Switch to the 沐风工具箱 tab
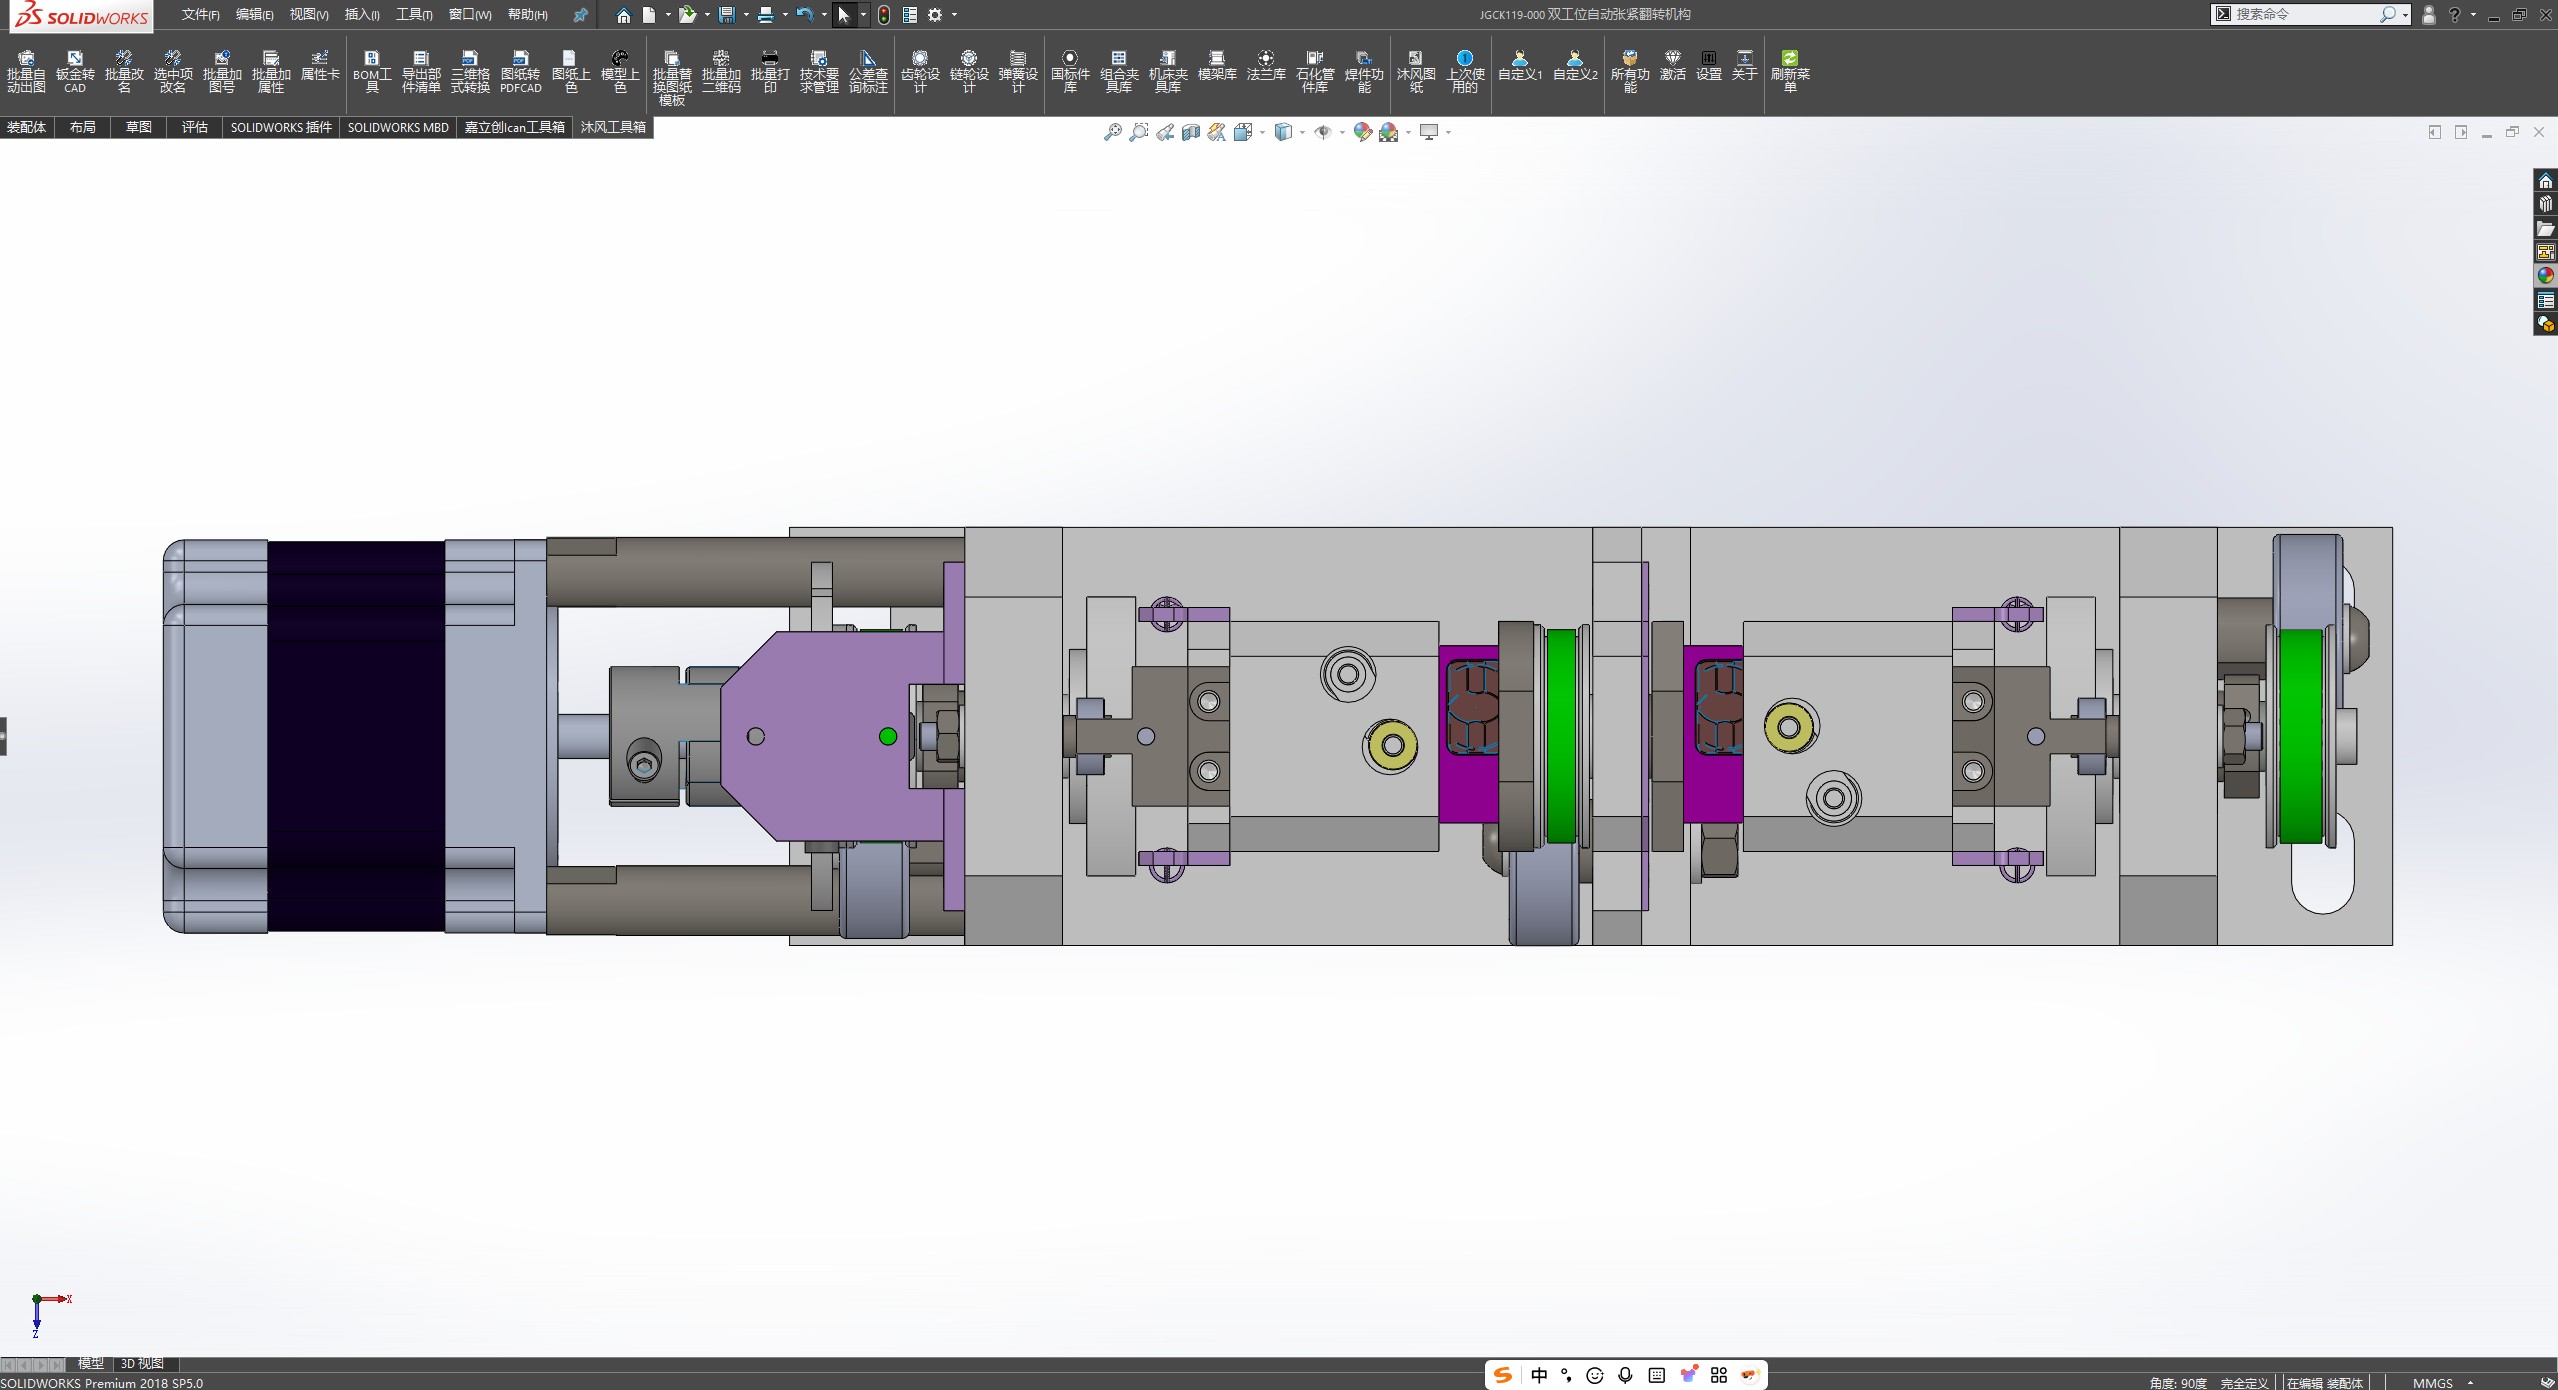2558x1390 pixels. click(613, 127)
